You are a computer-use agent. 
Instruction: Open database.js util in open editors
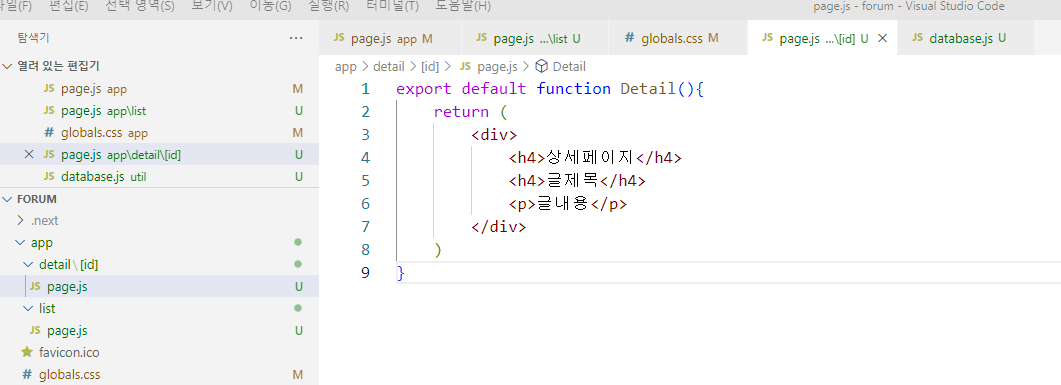coord(160,177)
